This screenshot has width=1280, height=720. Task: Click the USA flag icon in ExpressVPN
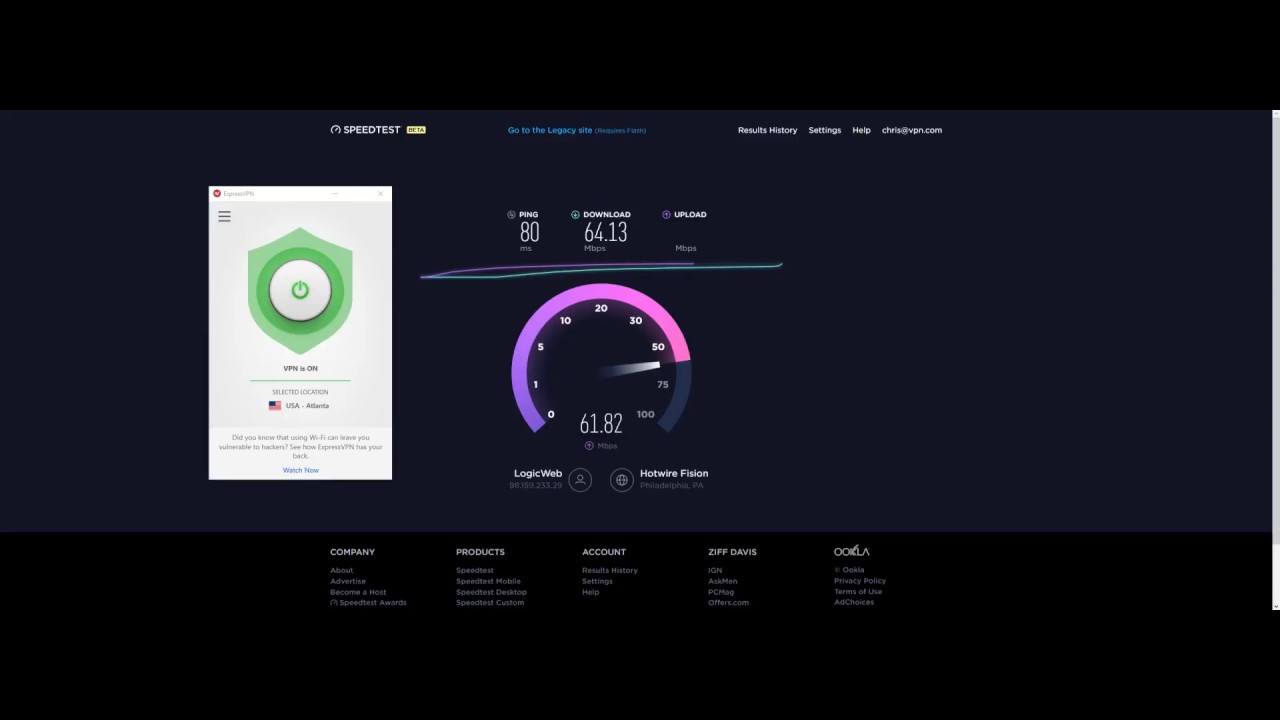(275, 406)
